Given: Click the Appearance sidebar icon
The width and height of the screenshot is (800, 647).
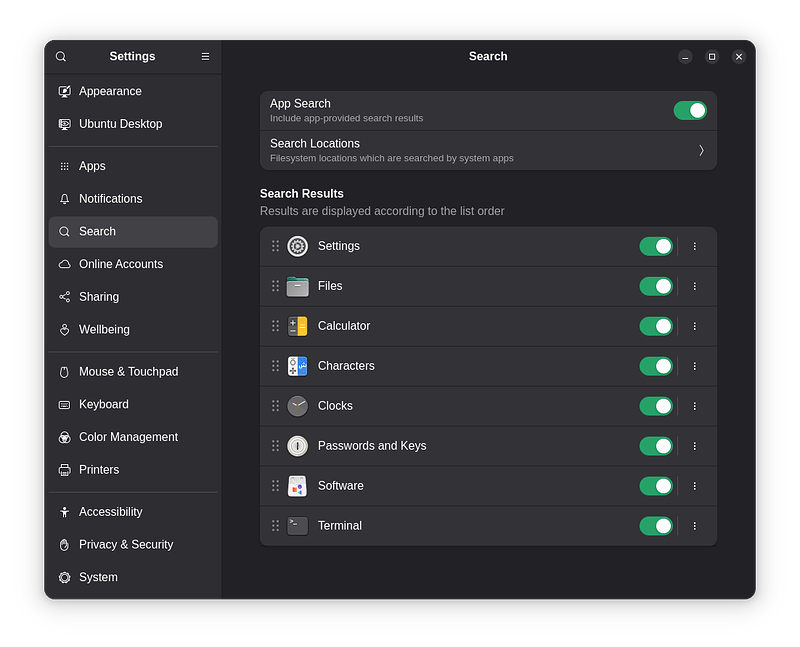Looking at the screenshot, I should click(64, 91).
